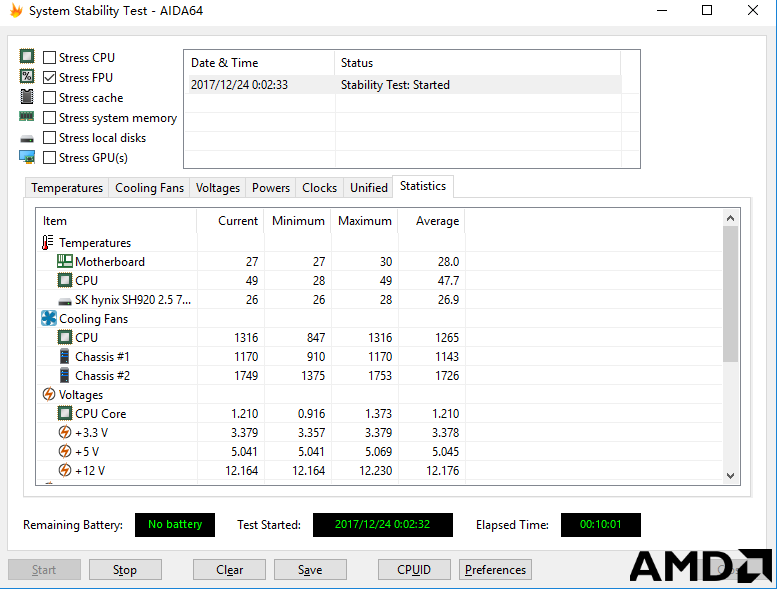Viewport: 777px width, 589px height.
Task: Click the +12 V row lightning icon
Action: tap(64, 470)
